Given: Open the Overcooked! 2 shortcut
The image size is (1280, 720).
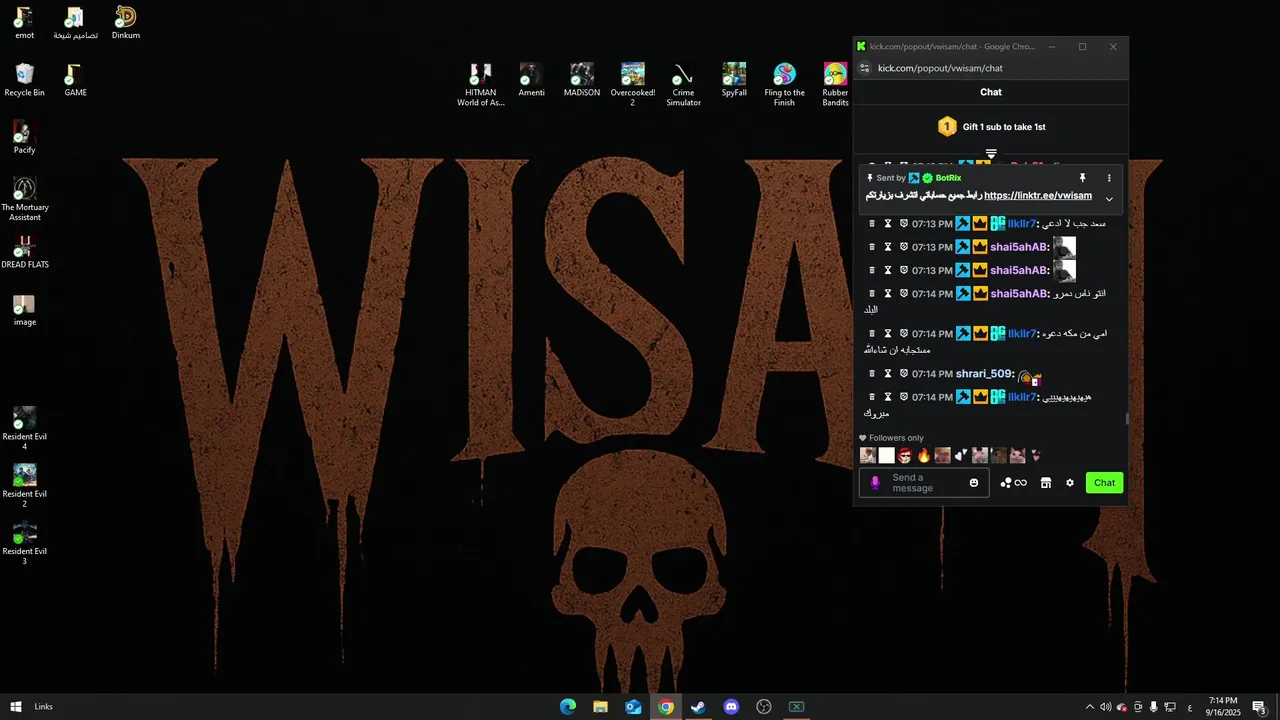Looking at the screenshot, I should tap(633, 84).
